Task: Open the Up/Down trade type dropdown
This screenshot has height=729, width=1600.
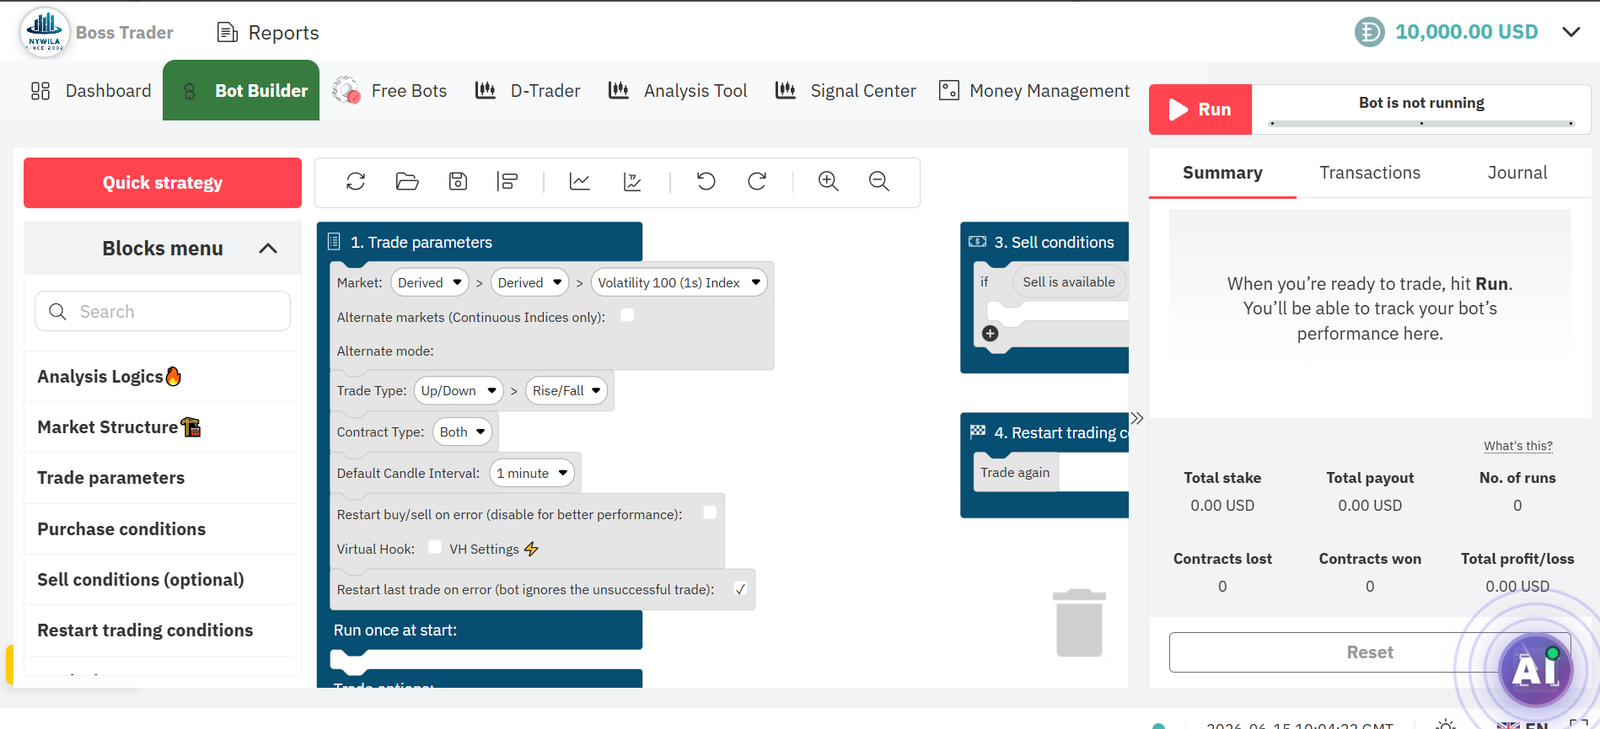Action: click(x=459, y=391)
